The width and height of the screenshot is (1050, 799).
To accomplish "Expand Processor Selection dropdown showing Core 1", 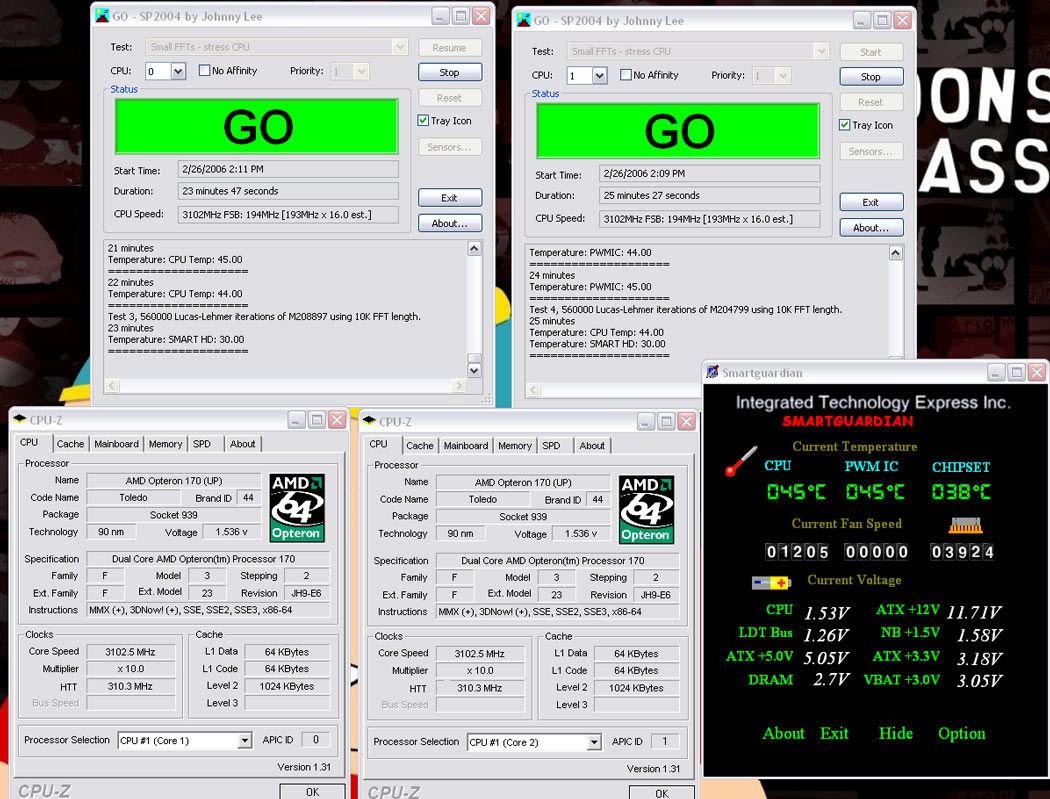I will click(244, 740).
